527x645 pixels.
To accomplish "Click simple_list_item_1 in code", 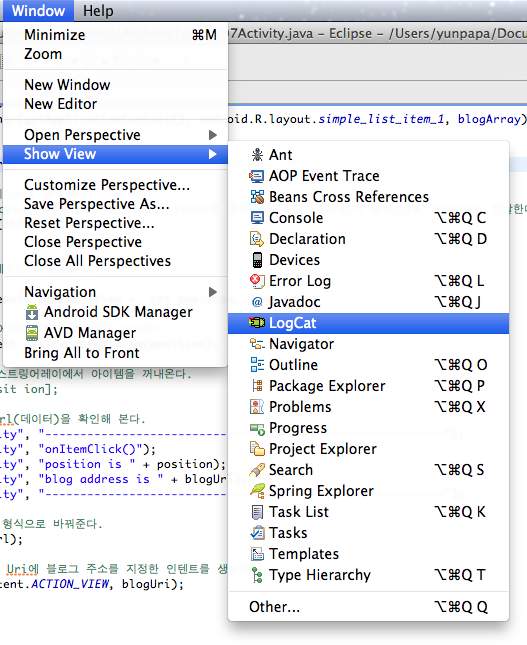I will (x=381, y=119).
